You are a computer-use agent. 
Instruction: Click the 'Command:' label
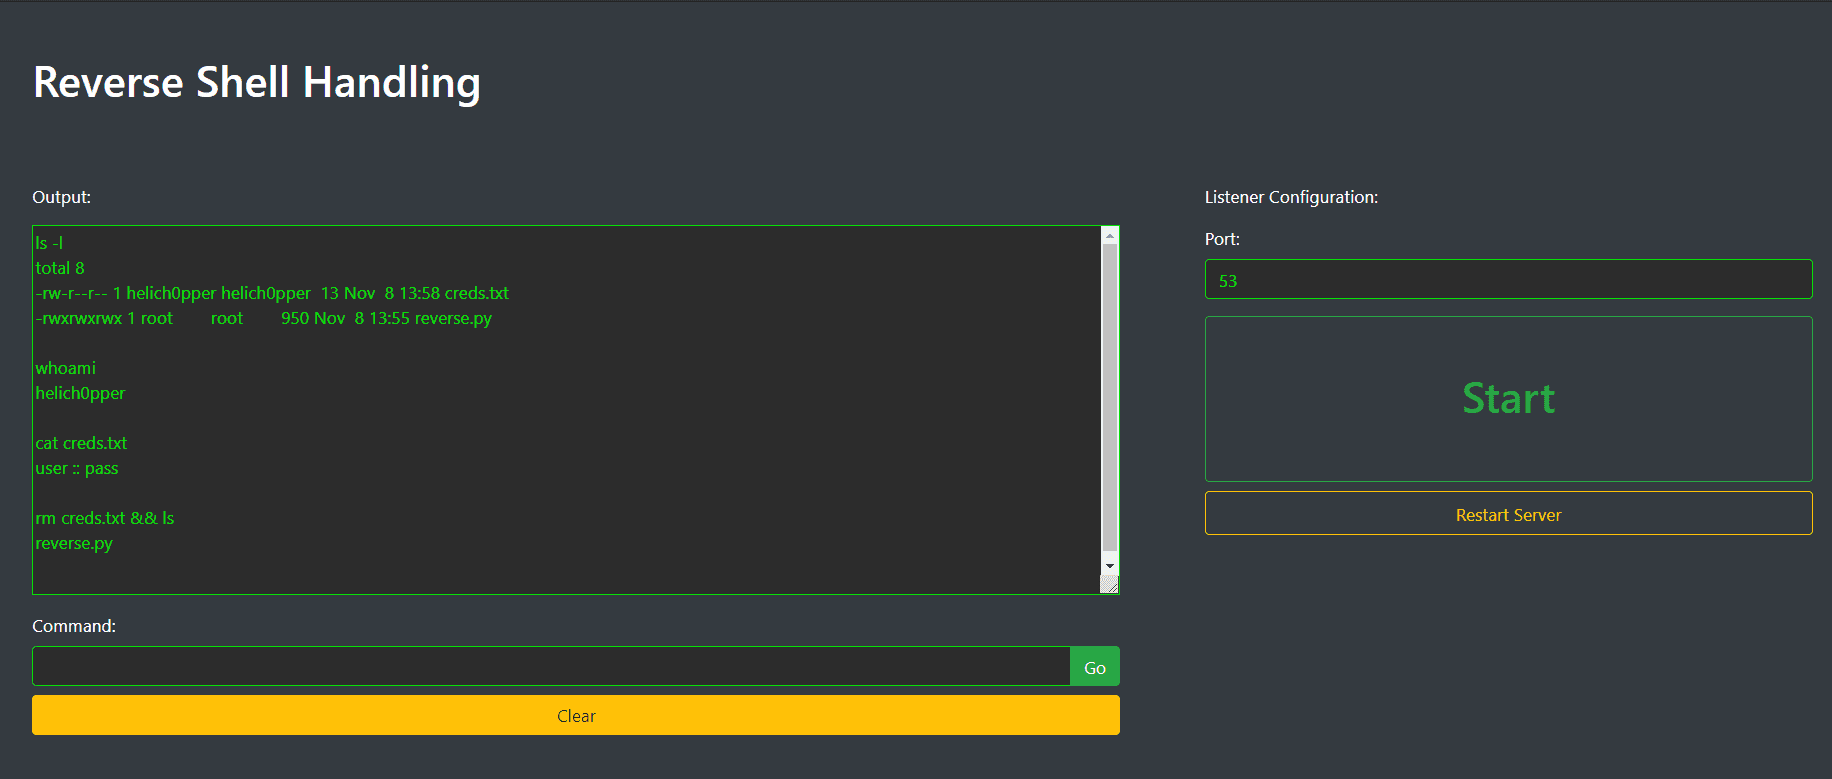74,626
